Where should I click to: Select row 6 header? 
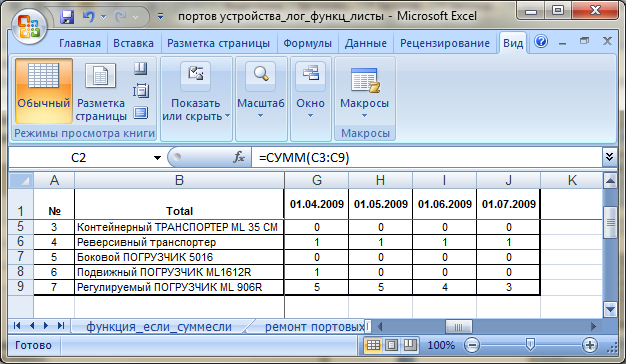point(21,242)
